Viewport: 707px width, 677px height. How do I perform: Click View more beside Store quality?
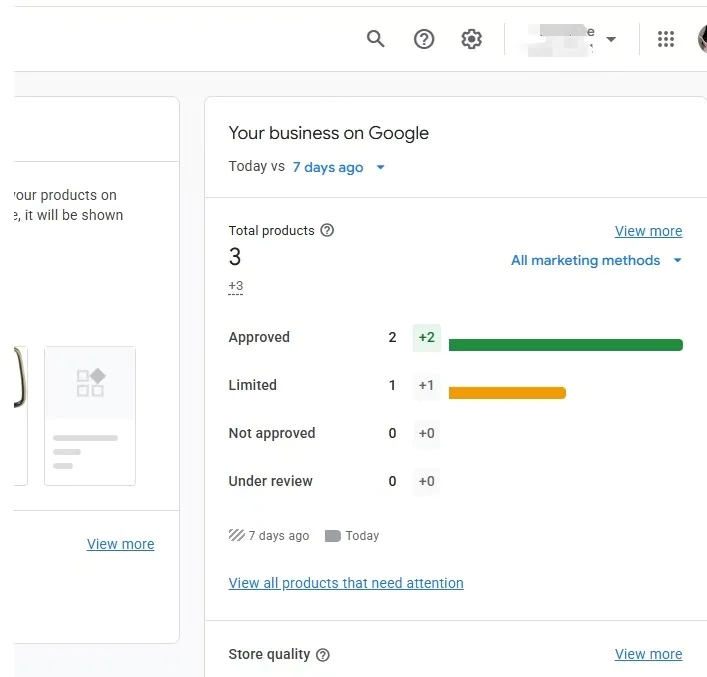click(x=648, y=654)
